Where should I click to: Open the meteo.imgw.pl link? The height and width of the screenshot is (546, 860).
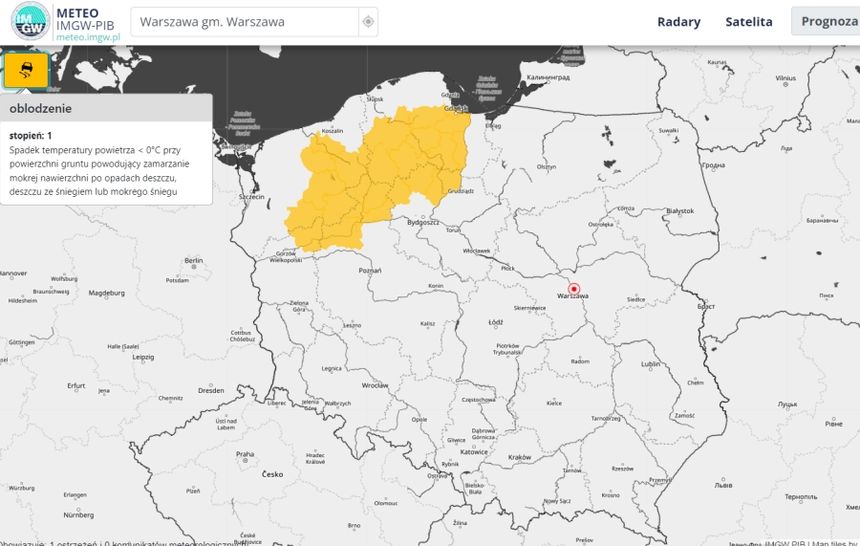[x=88, y=37]
